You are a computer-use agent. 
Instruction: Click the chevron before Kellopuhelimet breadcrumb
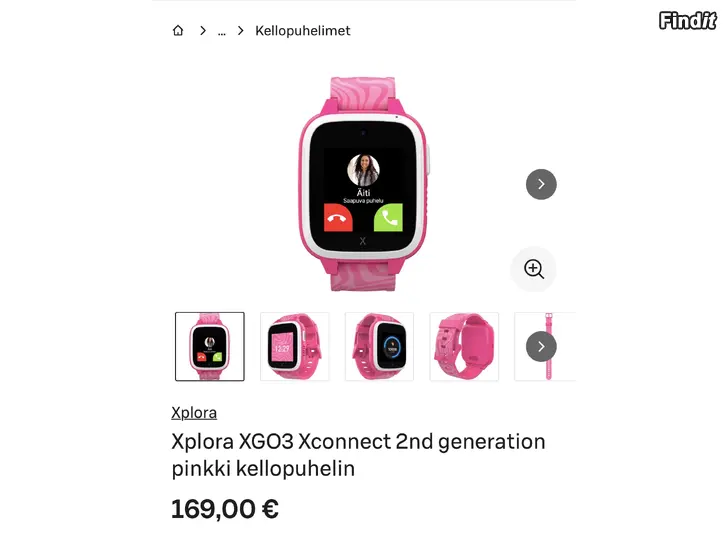pos(240,31)
